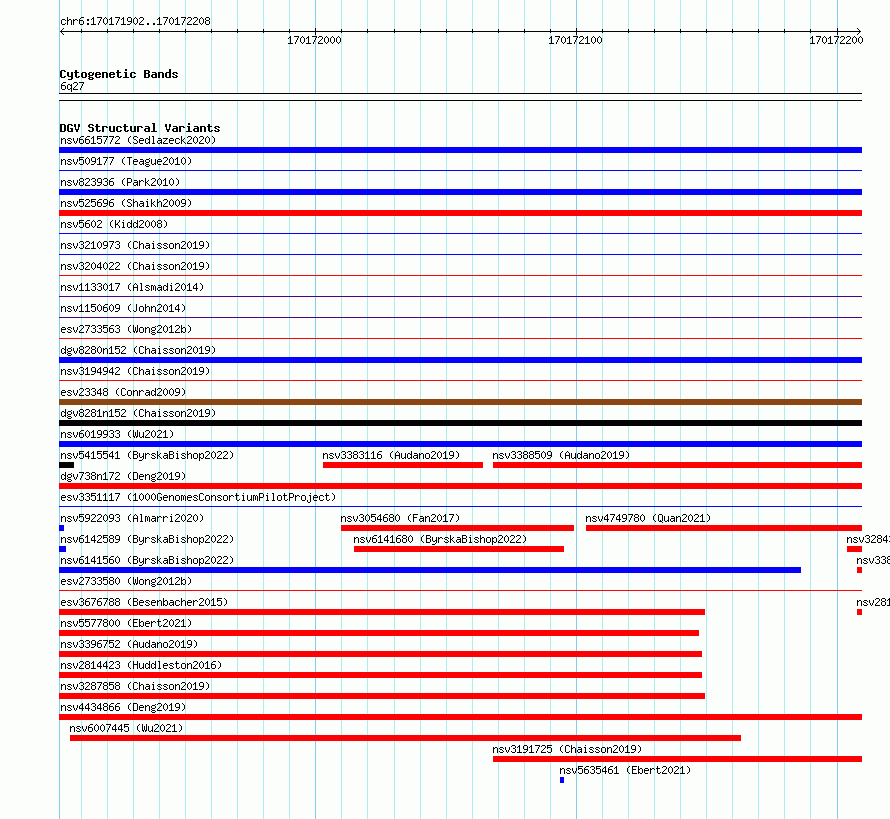
Task: Select the red bar under nsv3383116
Action: 403,465
